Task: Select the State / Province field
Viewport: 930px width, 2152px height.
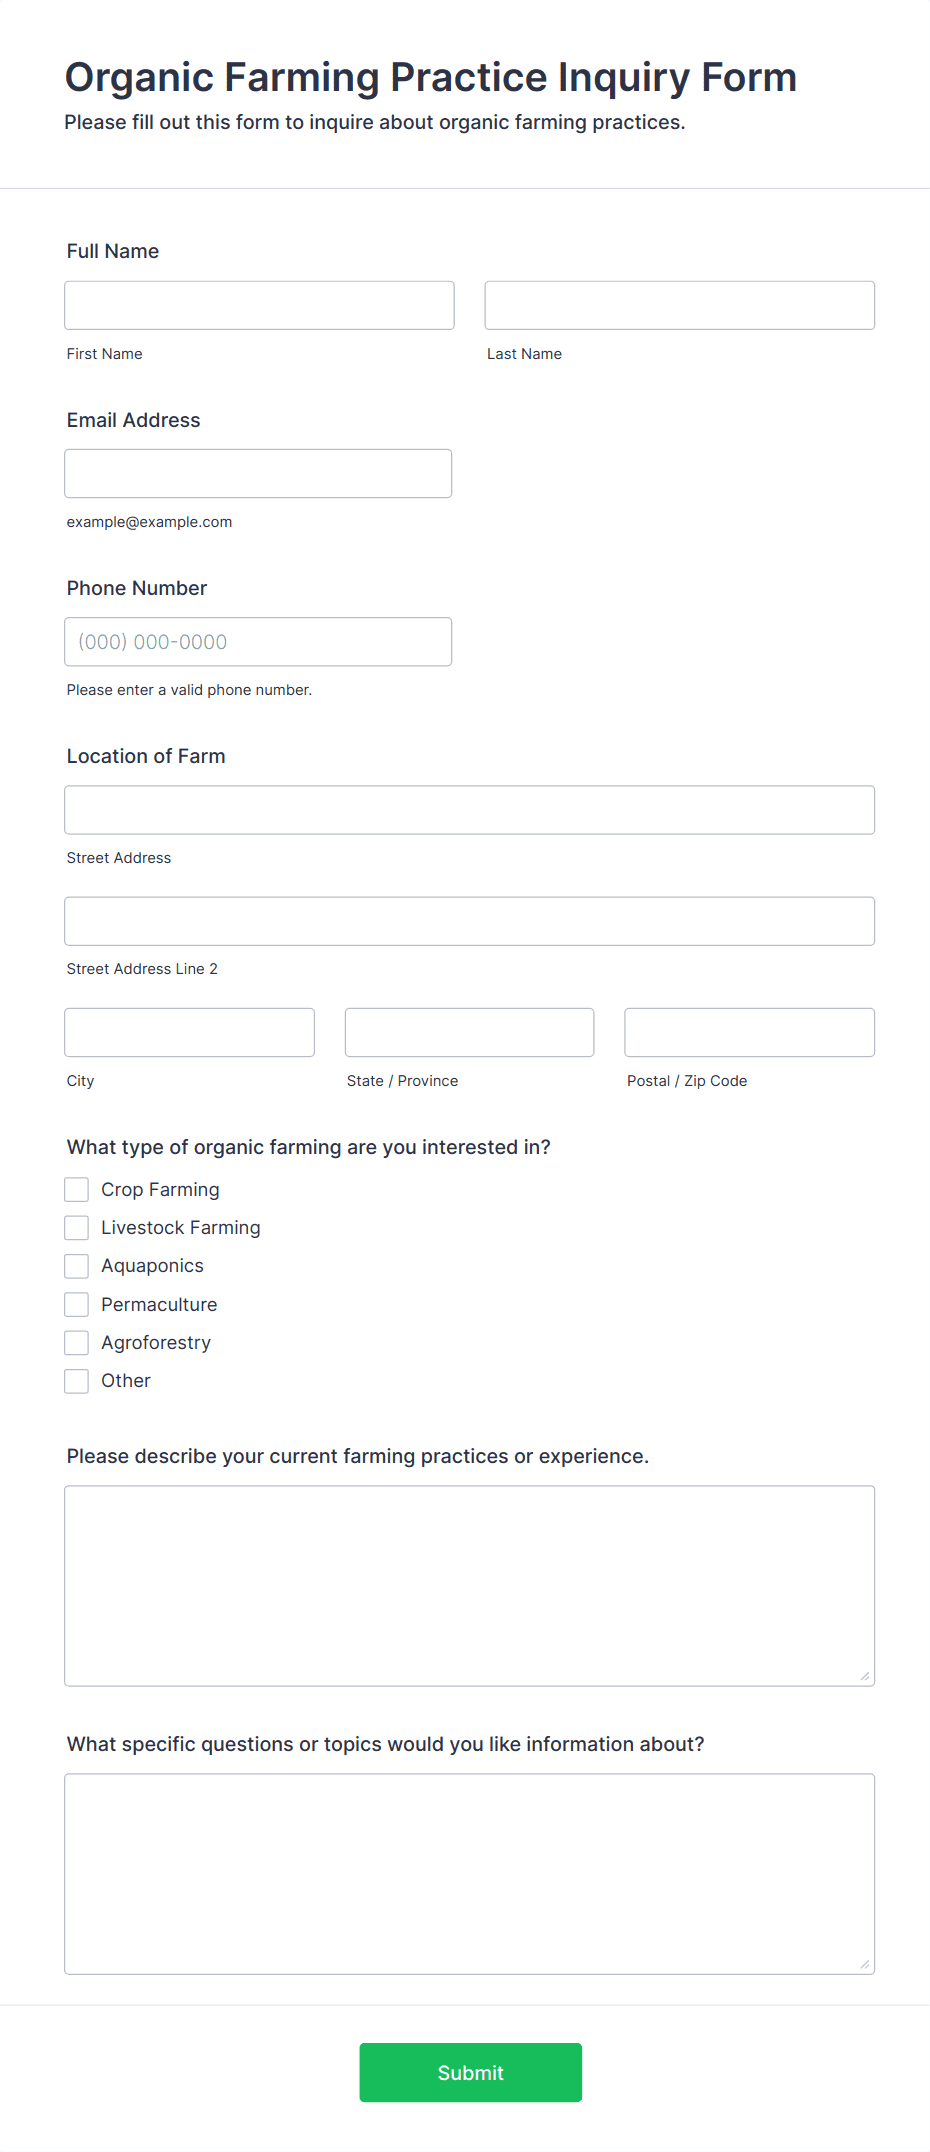Action: point(470,1032)
